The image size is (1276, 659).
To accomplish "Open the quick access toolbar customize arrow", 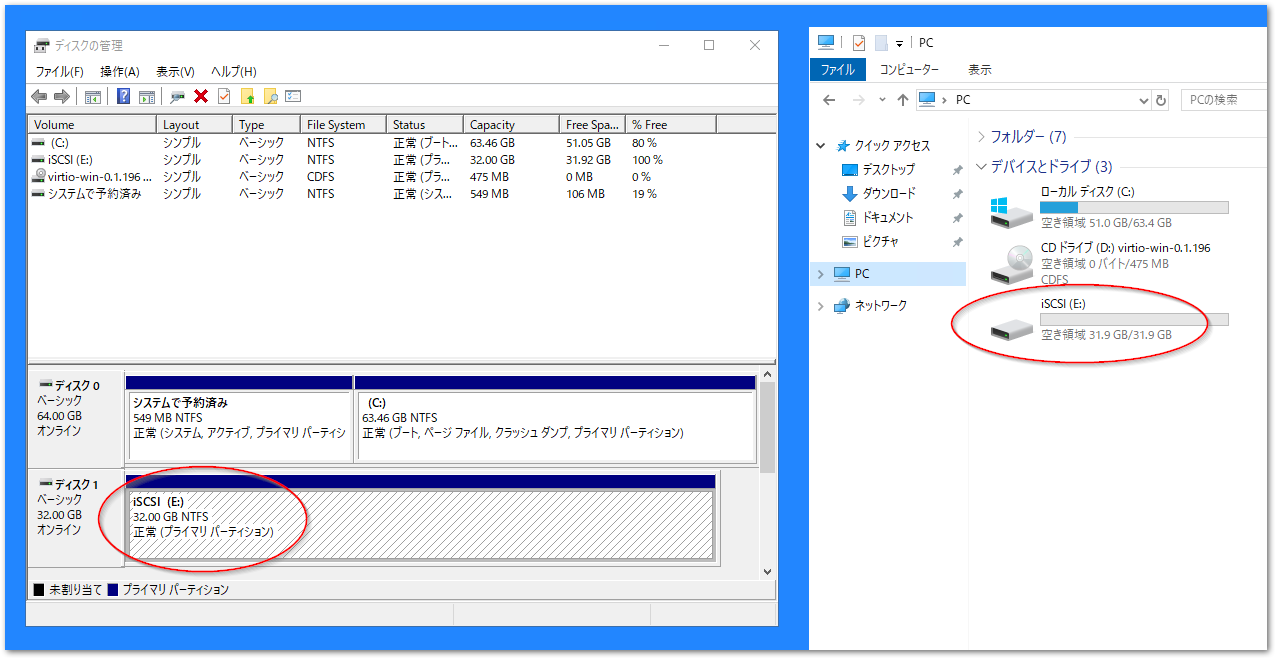I will click(899, 43).
